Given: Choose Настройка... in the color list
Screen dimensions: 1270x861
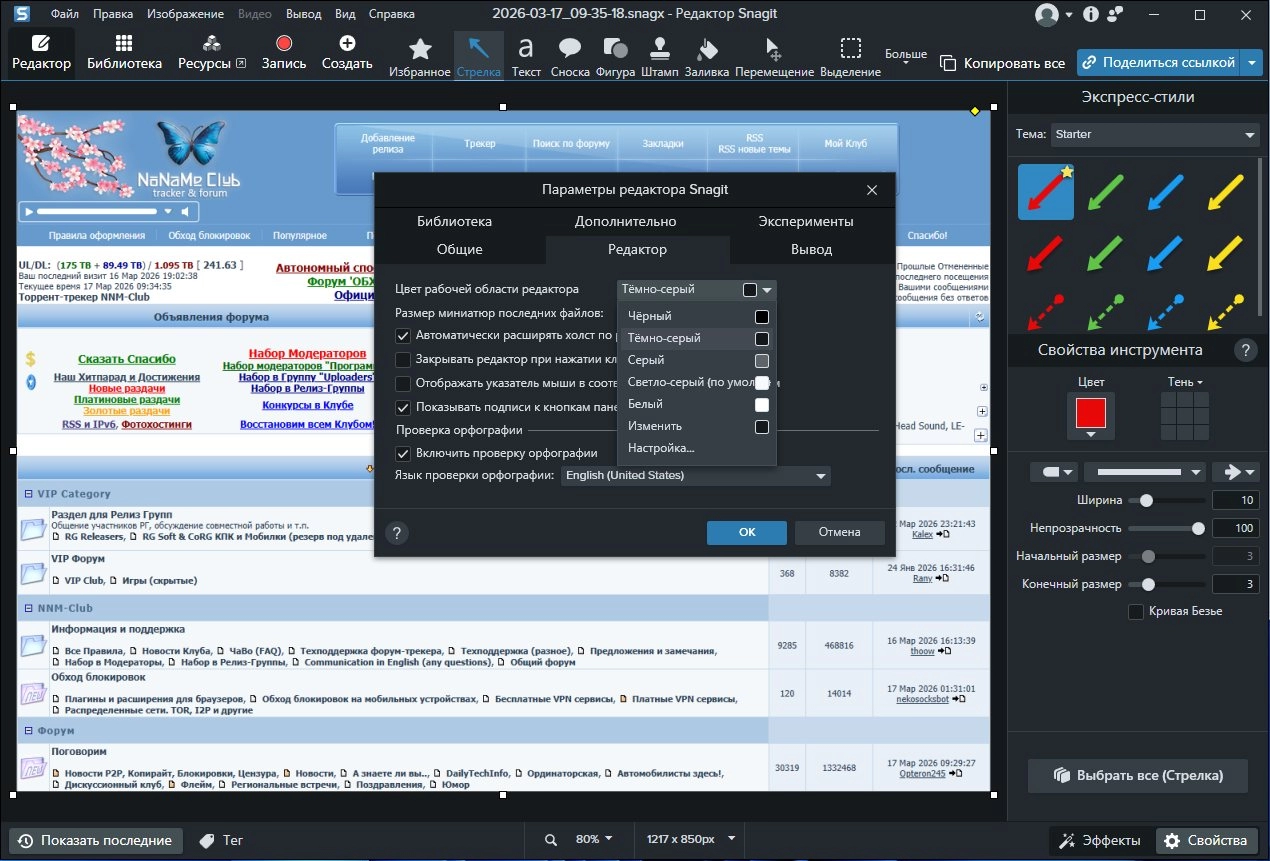Looking at the screenshot, I should pos(698,448).
